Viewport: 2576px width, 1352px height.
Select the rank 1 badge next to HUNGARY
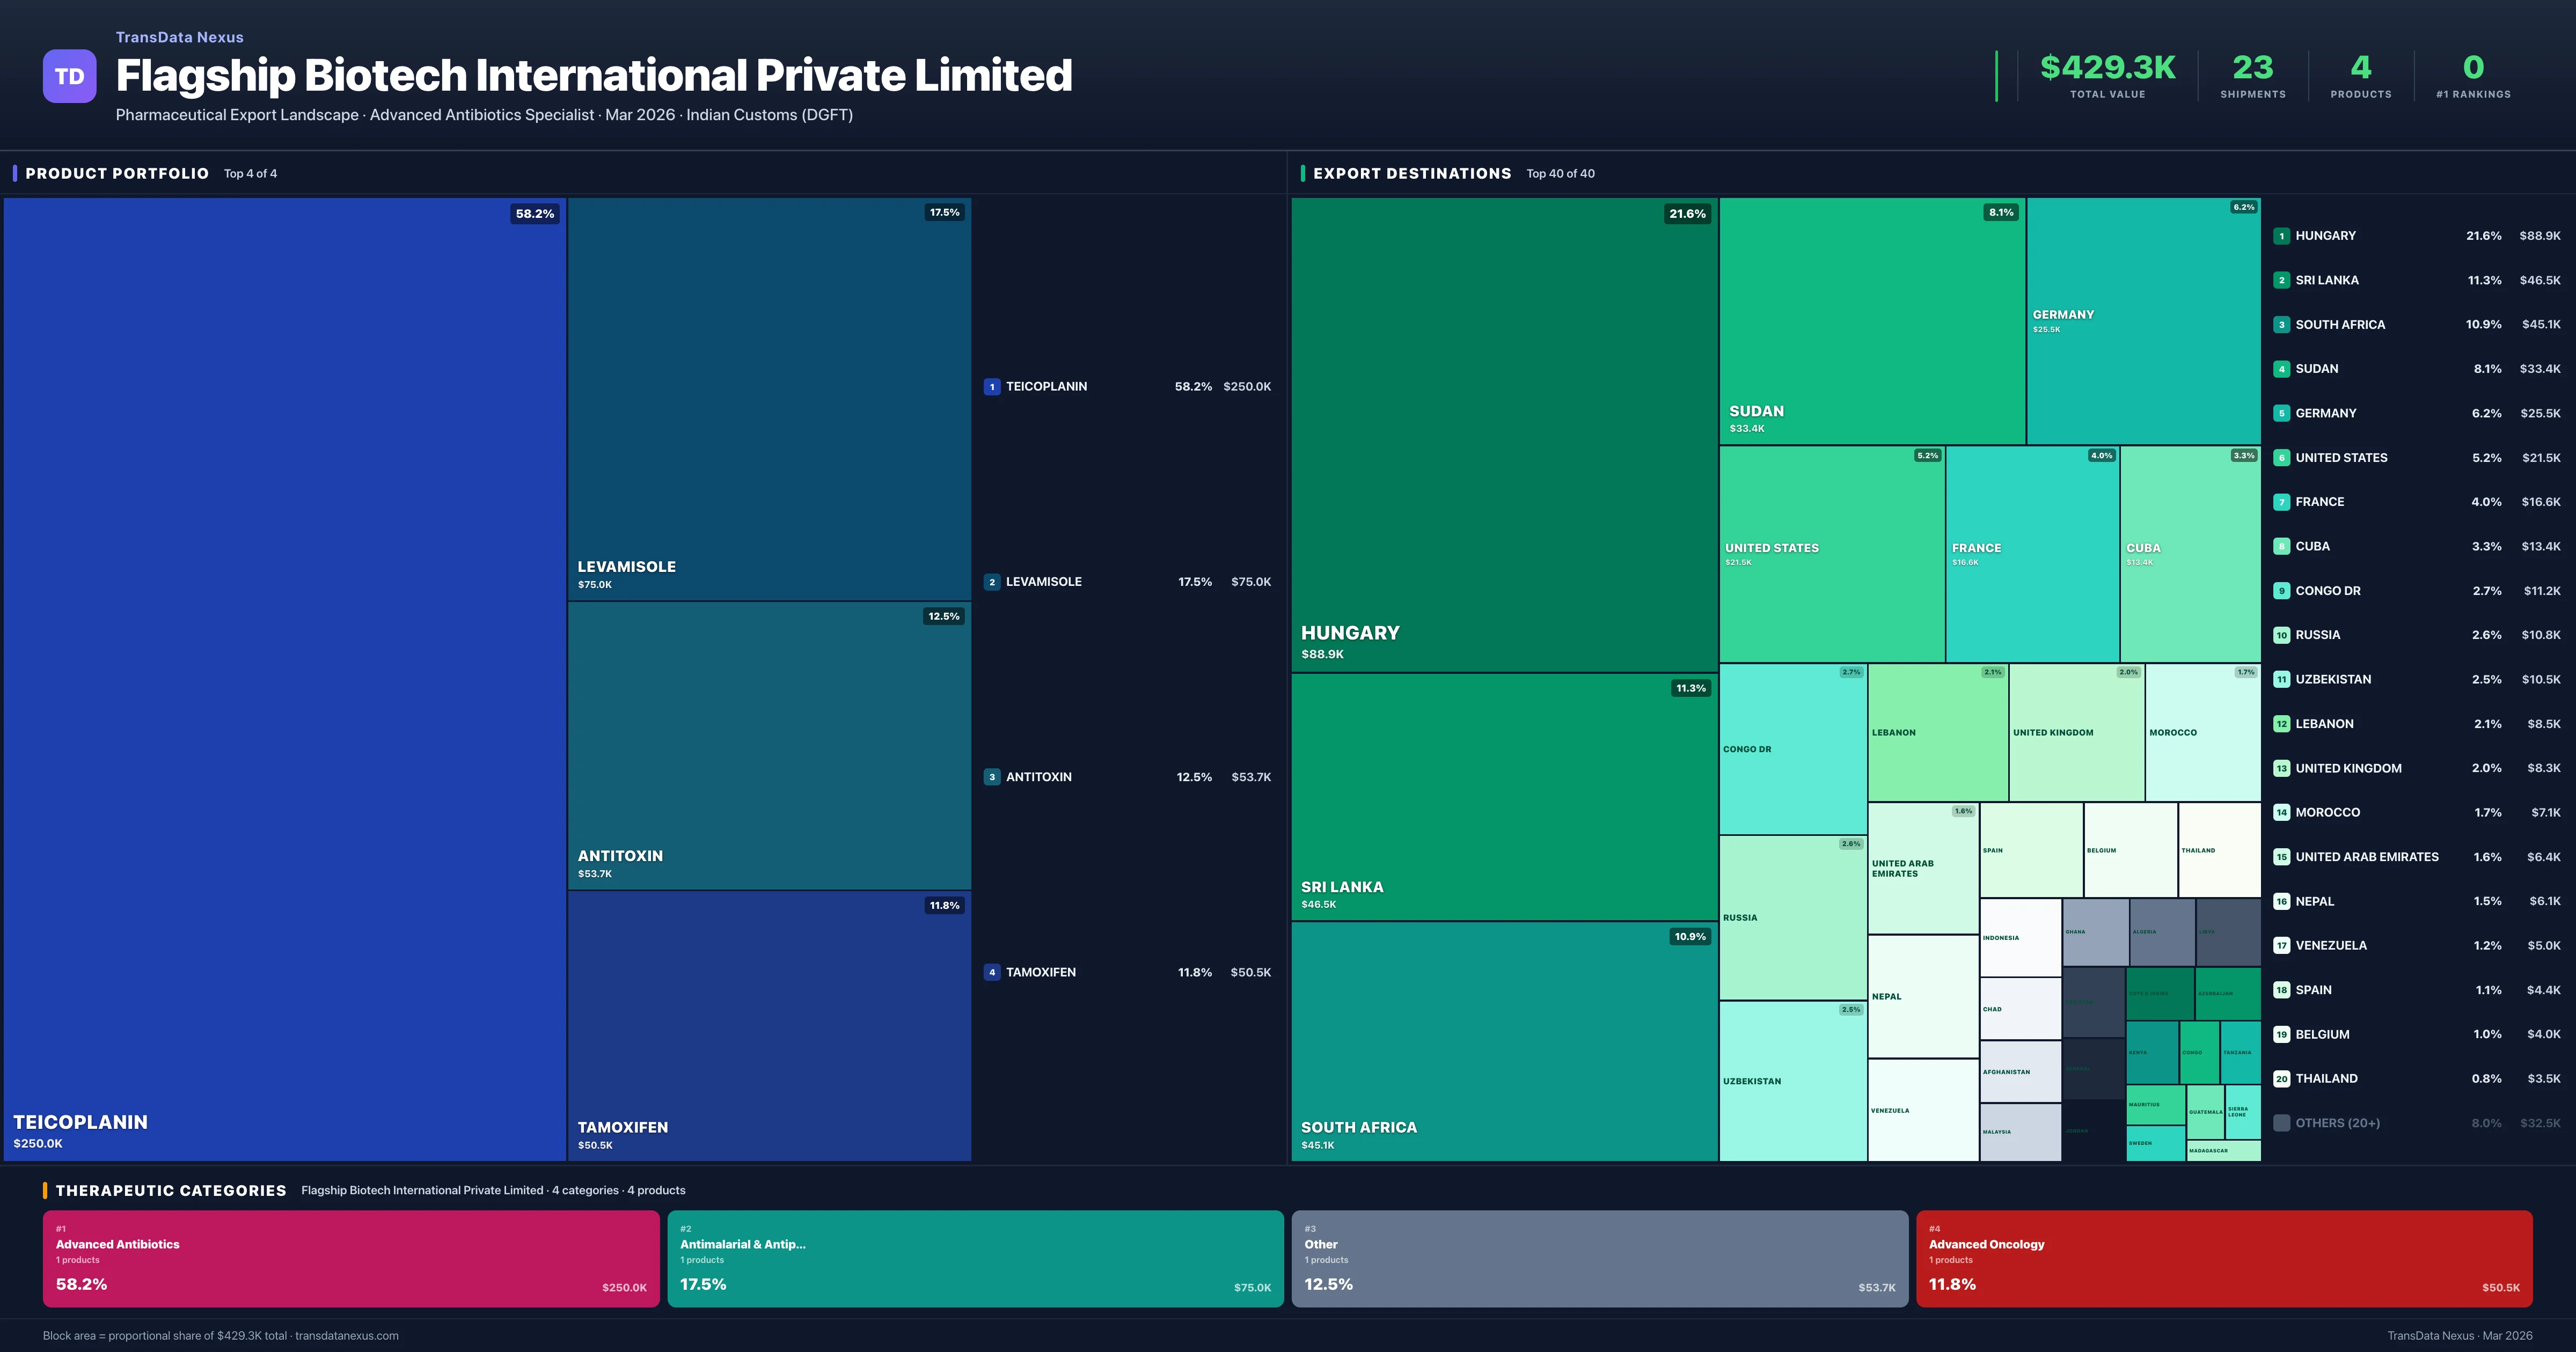tap(2282, 235)
